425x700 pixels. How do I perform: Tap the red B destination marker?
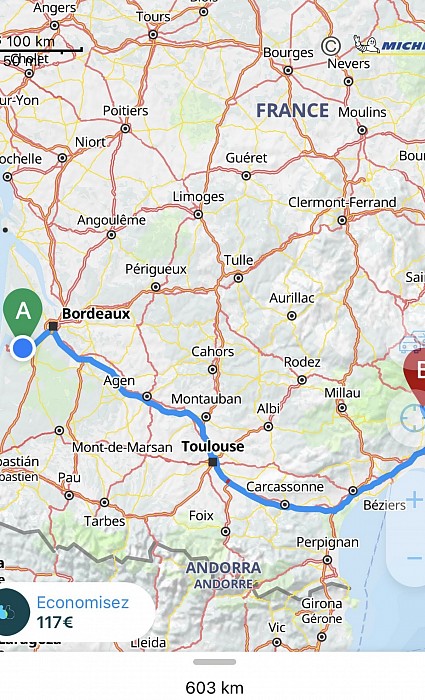click(416, 375)
